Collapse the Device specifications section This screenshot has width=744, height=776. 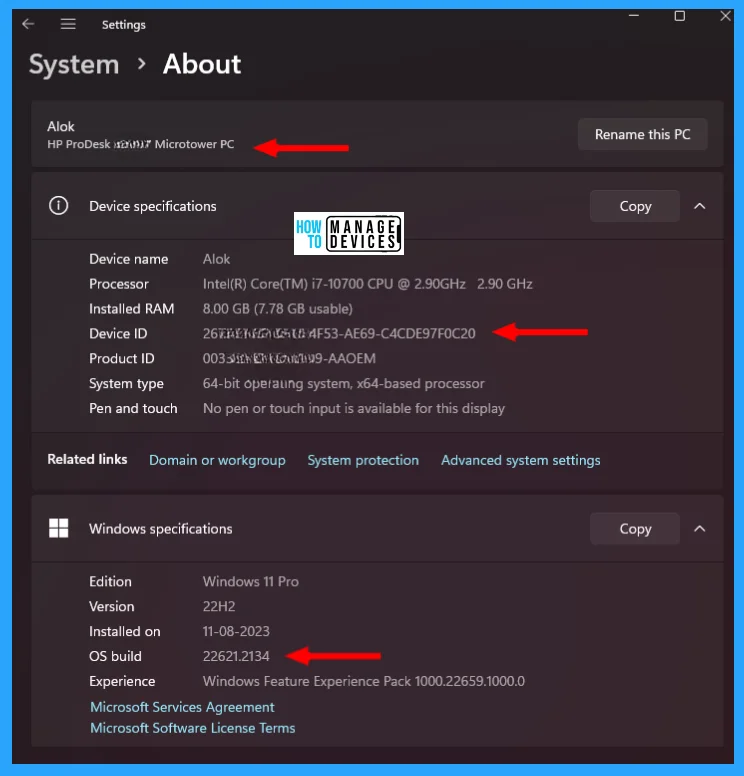pyautogui.click(x=699, y=206)
